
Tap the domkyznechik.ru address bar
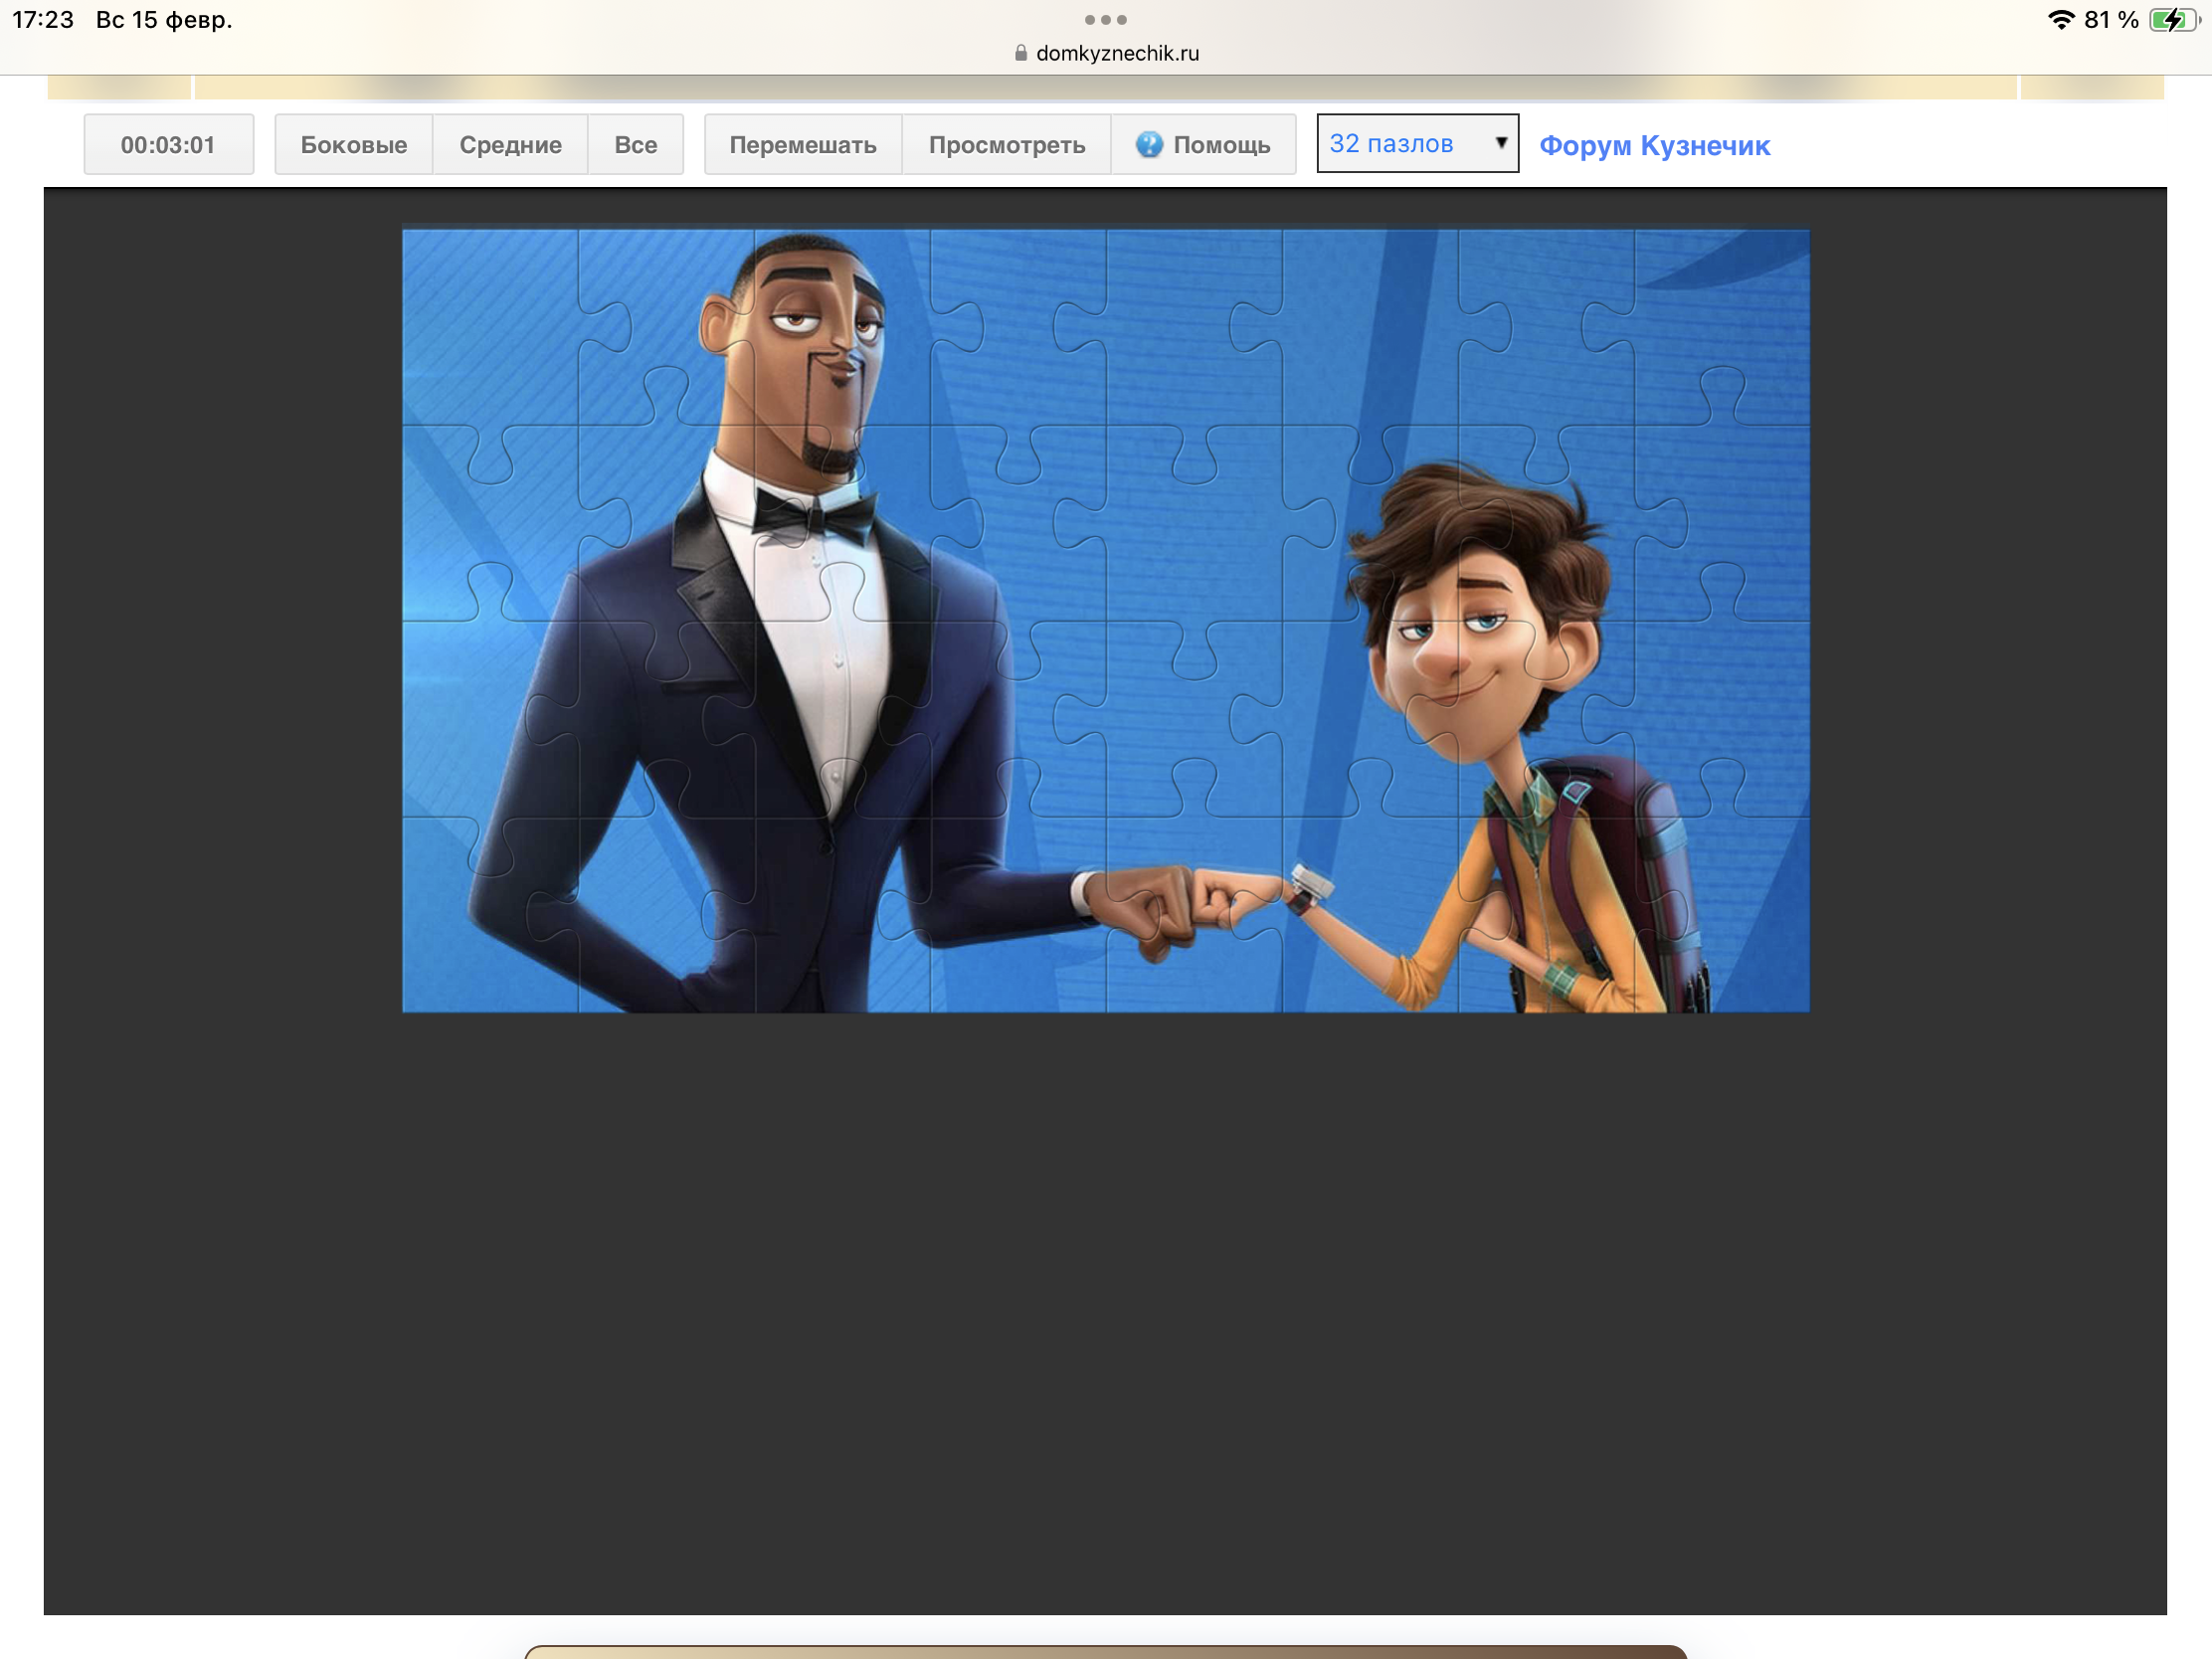[1116, 53]
